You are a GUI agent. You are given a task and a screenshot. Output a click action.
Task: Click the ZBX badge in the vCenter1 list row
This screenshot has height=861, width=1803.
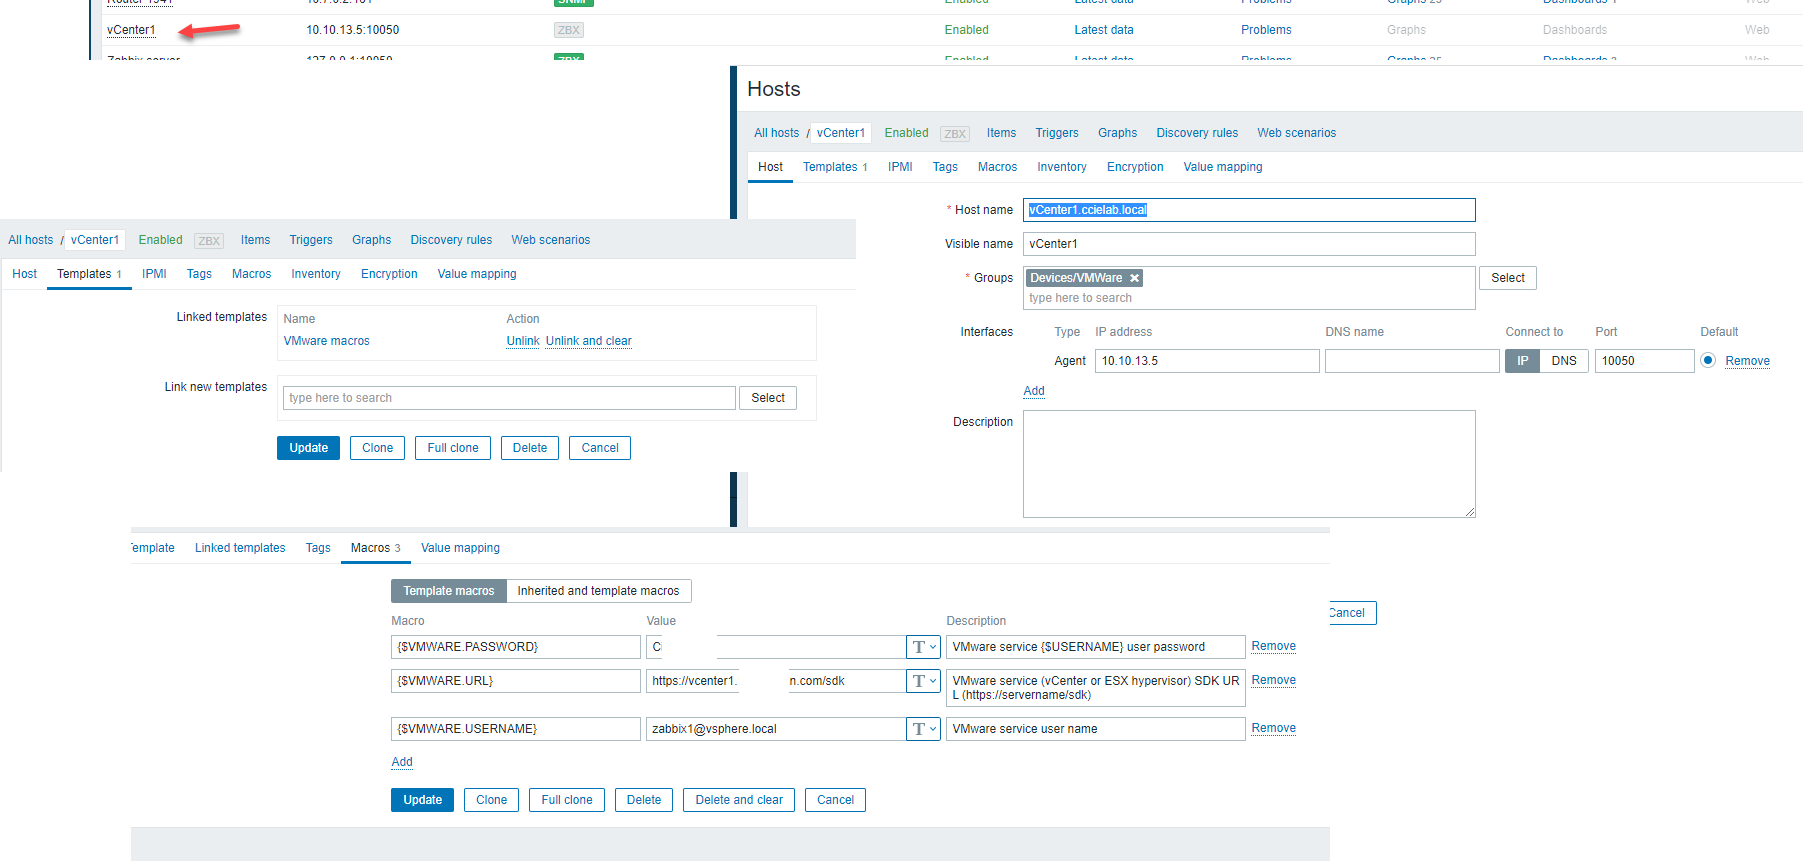(x=569, y=30)
